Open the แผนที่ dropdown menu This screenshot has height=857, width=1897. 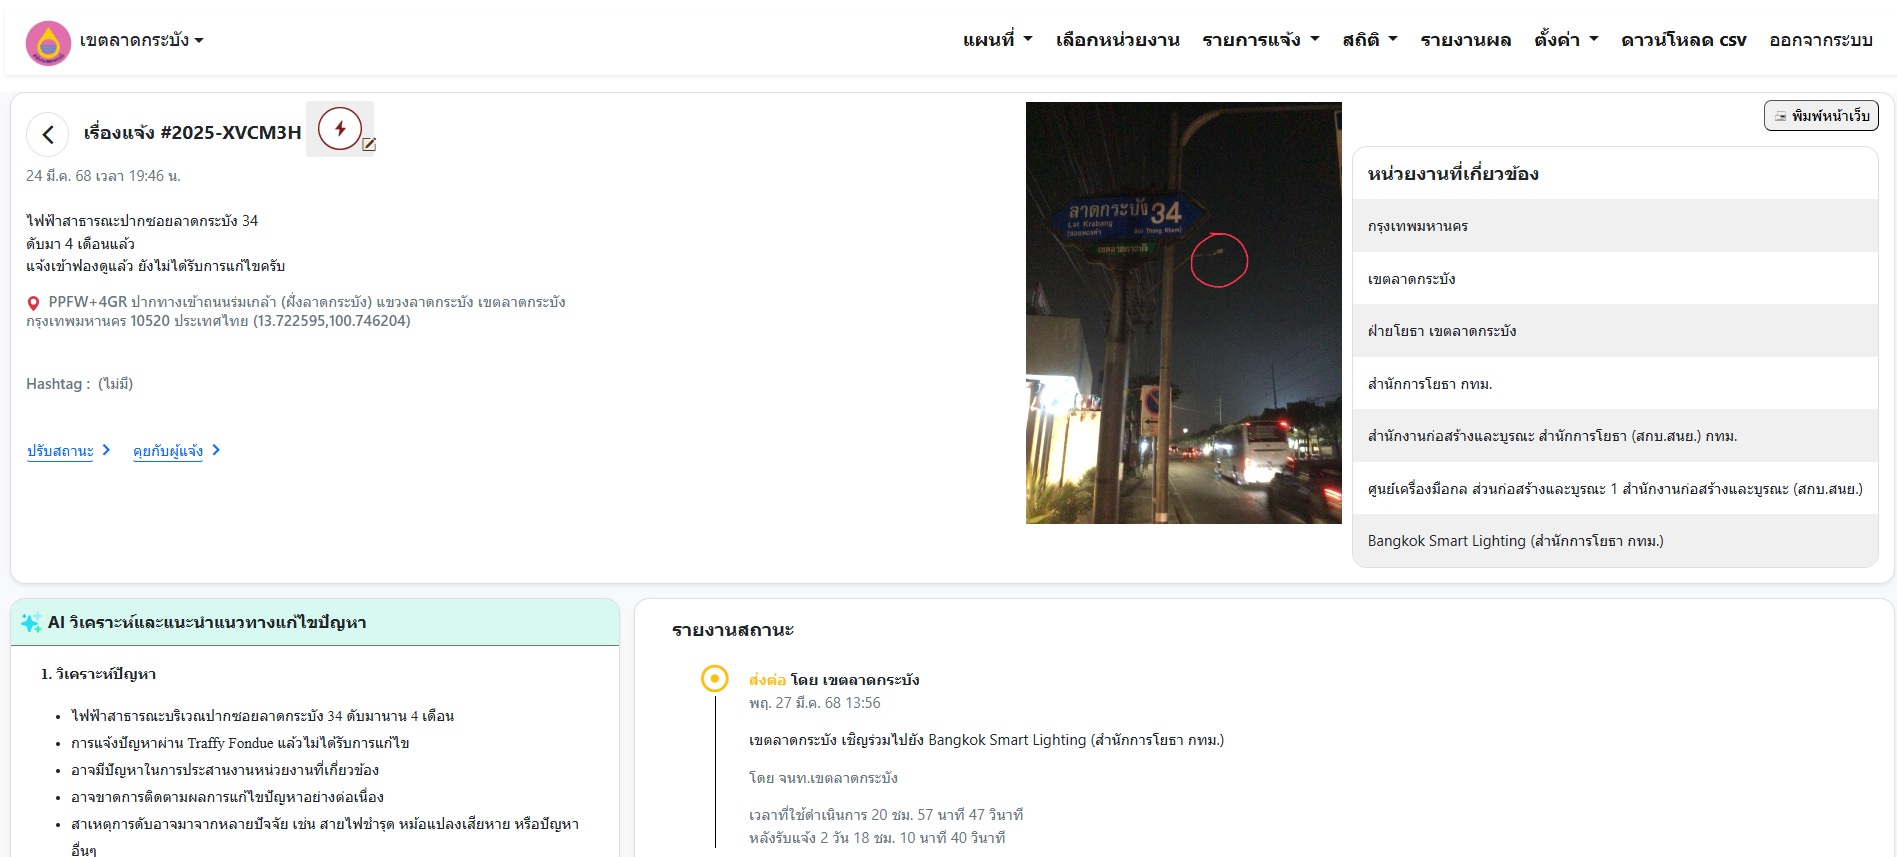point(997,40)
